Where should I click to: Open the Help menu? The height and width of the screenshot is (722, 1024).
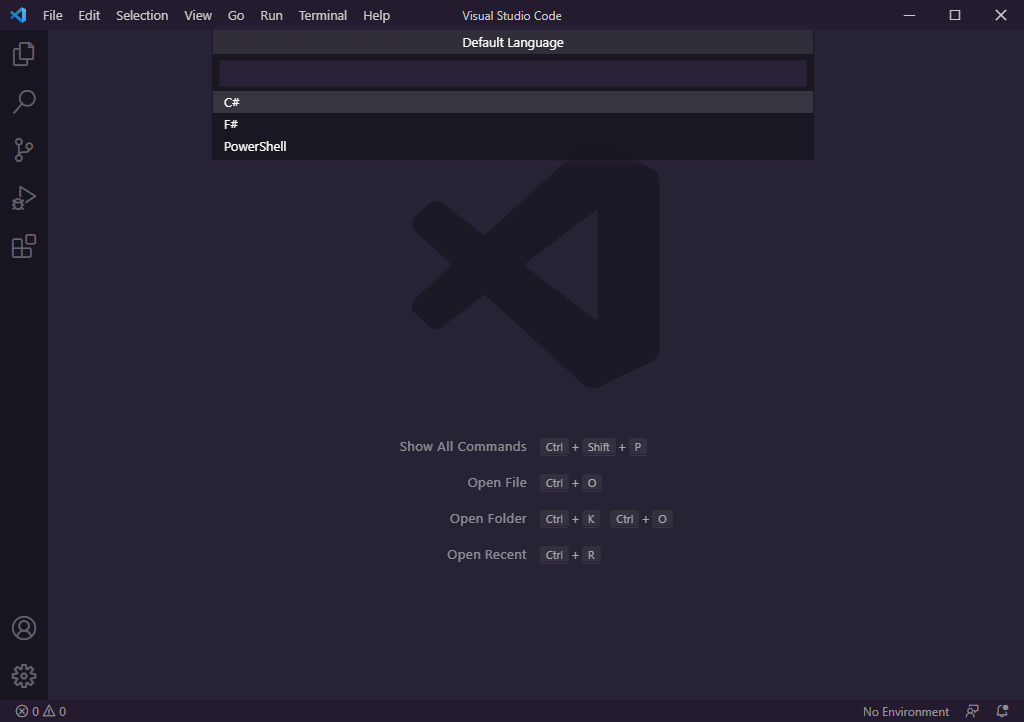click(376, 15)
